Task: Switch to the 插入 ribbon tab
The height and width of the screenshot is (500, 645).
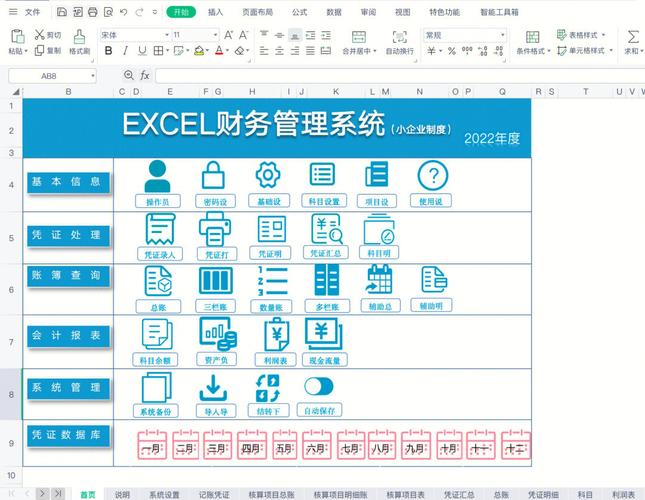Action: (215, 12)
